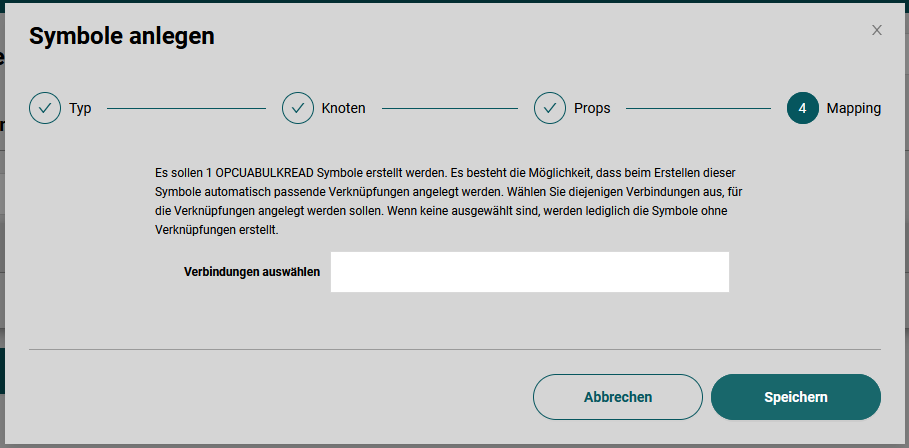
Task: Click the divider line above the Abbrechen button
Action: 455,349
